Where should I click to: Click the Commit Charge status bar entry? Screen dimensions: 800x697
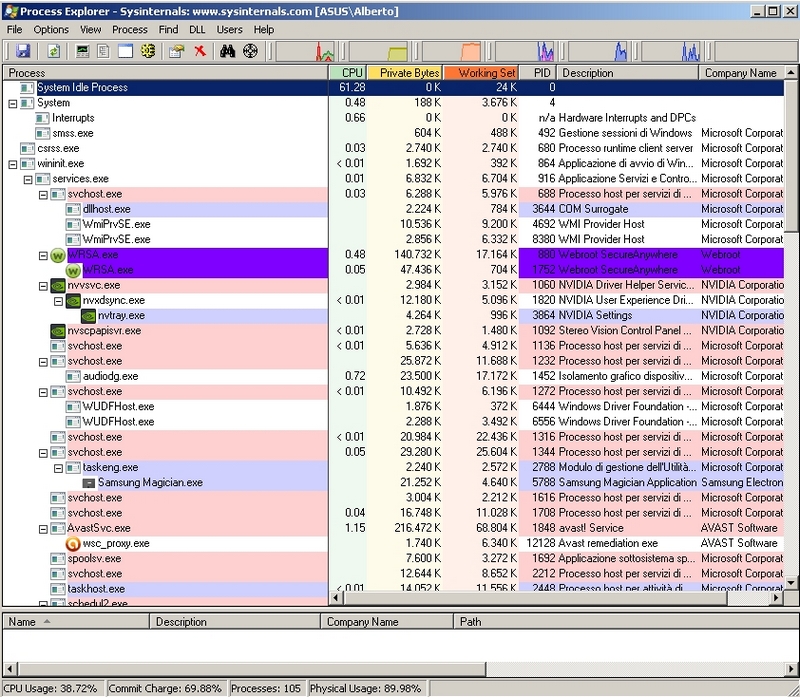(x=165, y=689)
